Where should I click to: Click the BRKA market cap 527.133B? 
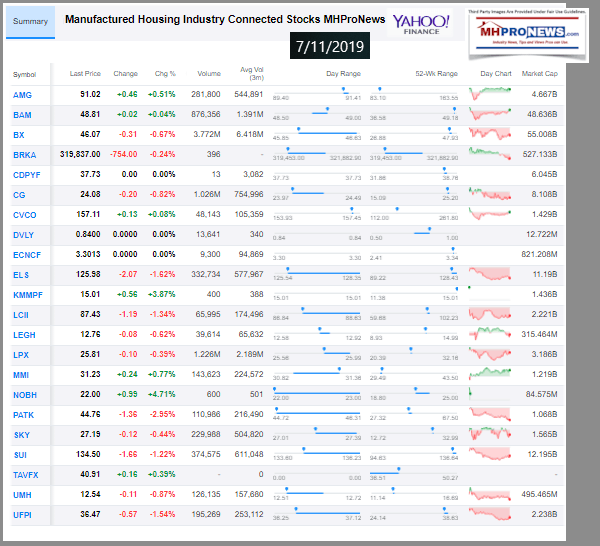tap(540, 154)
